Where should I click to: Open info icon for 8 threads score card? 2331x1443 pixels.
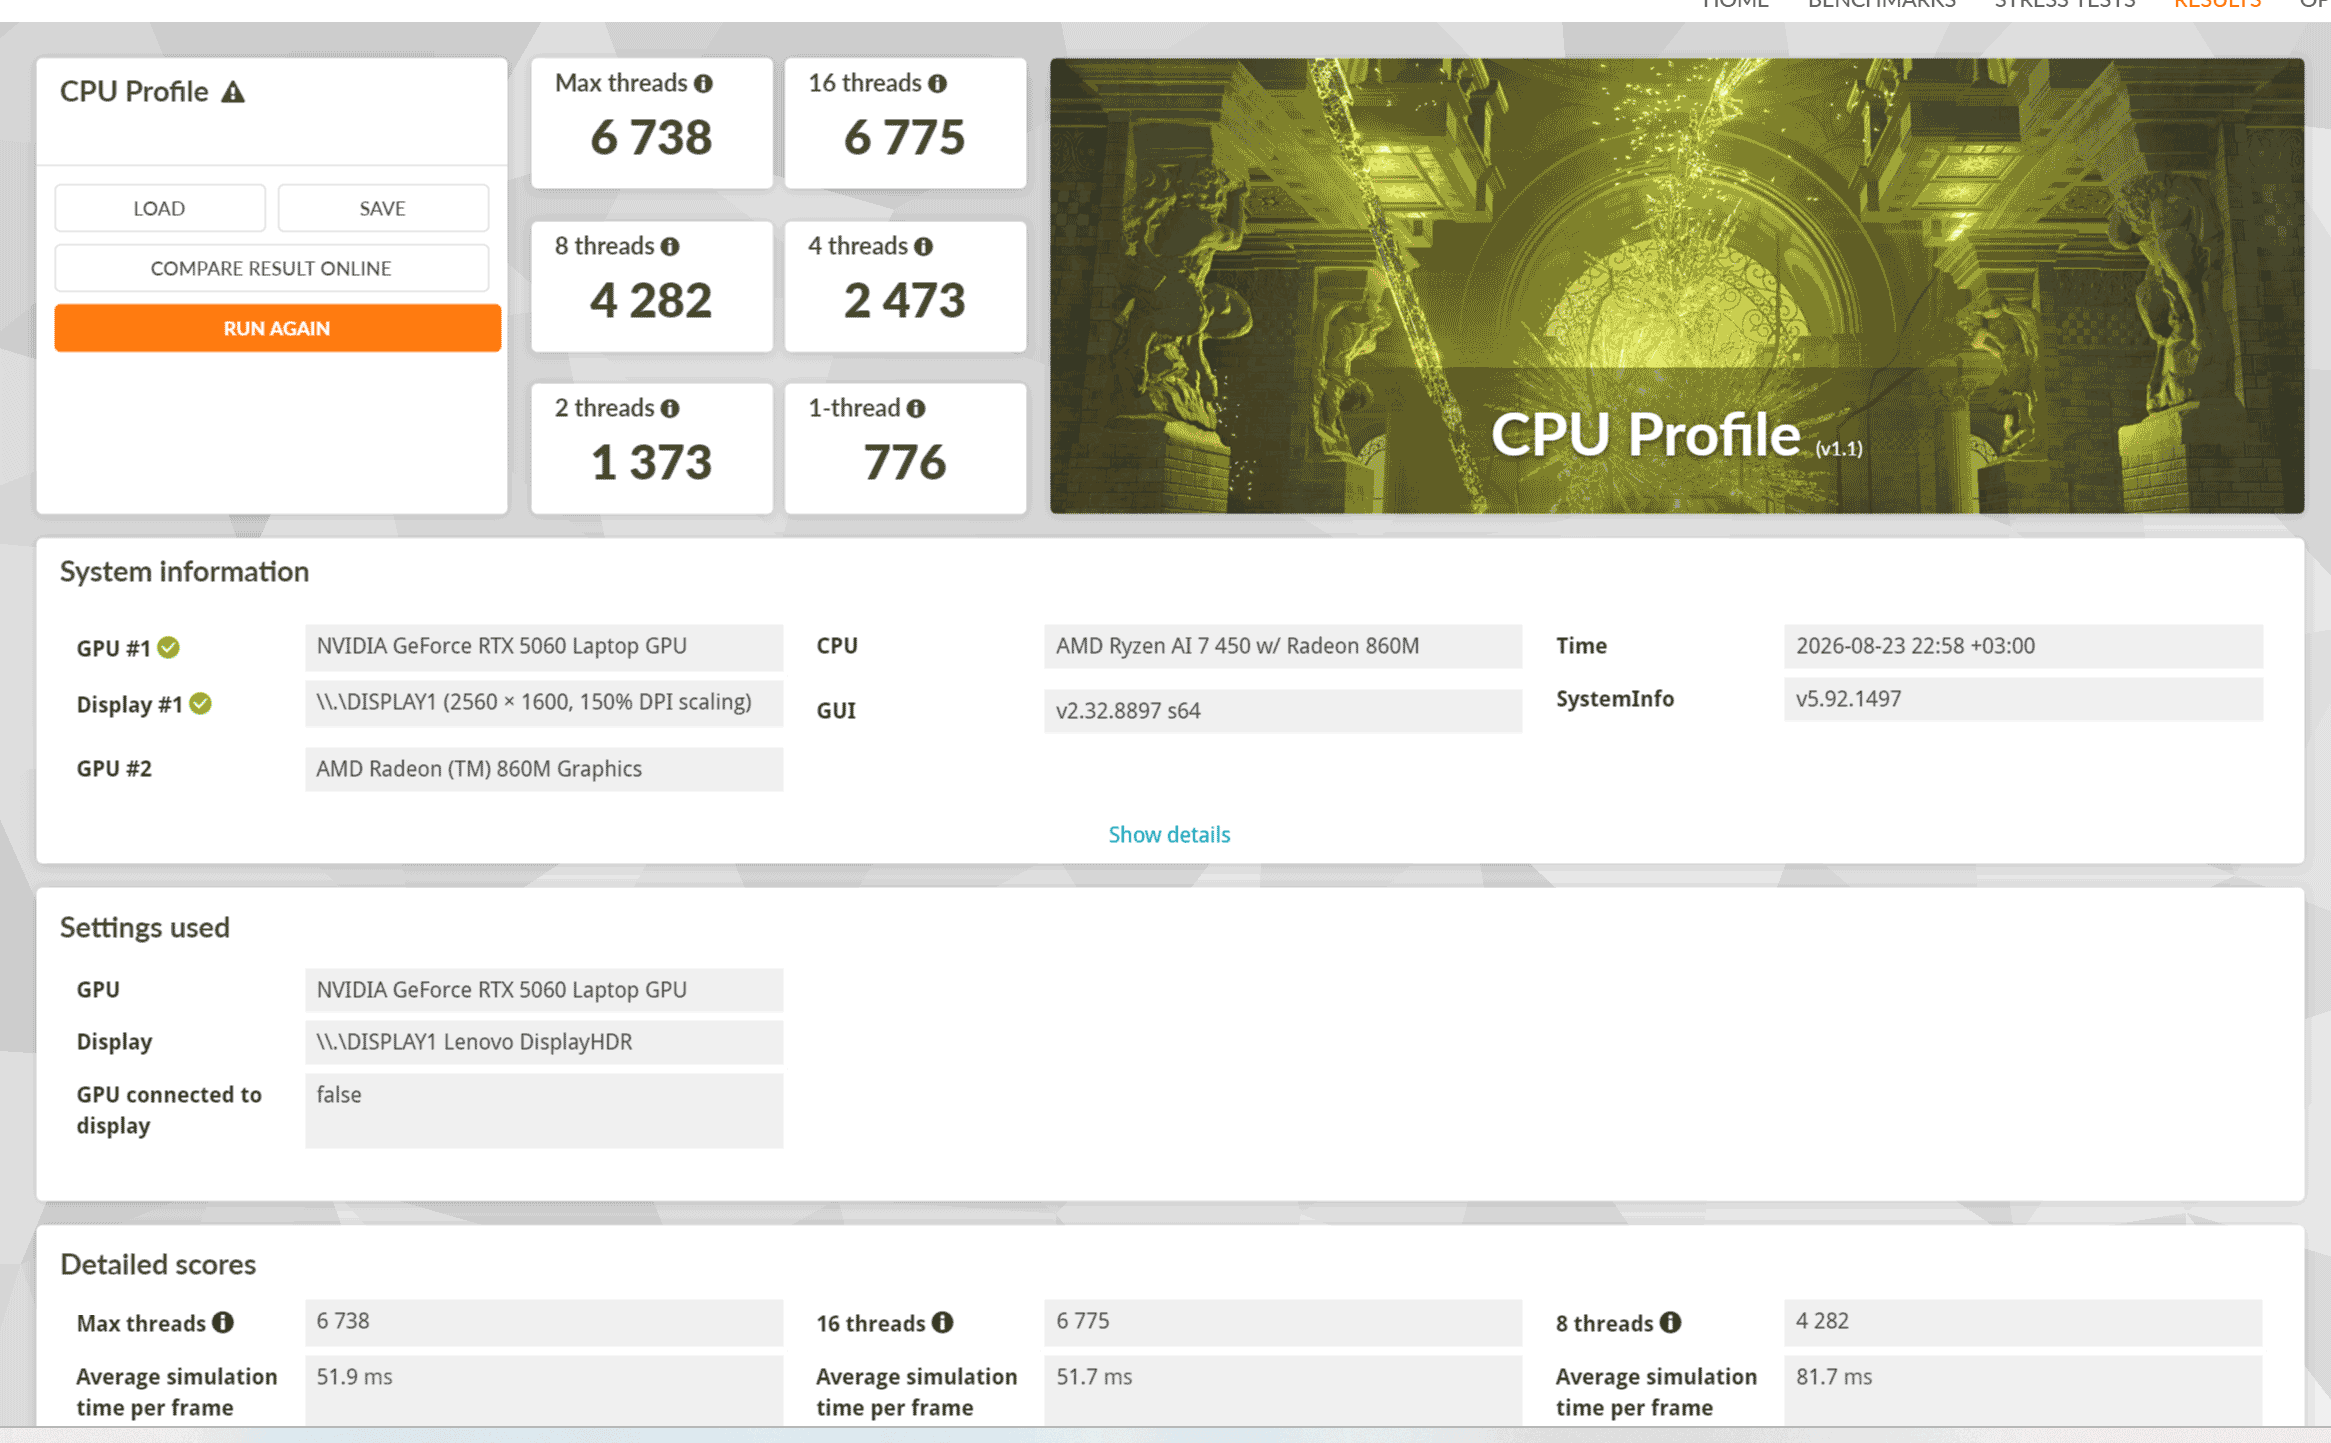click(x=670, y=247)
